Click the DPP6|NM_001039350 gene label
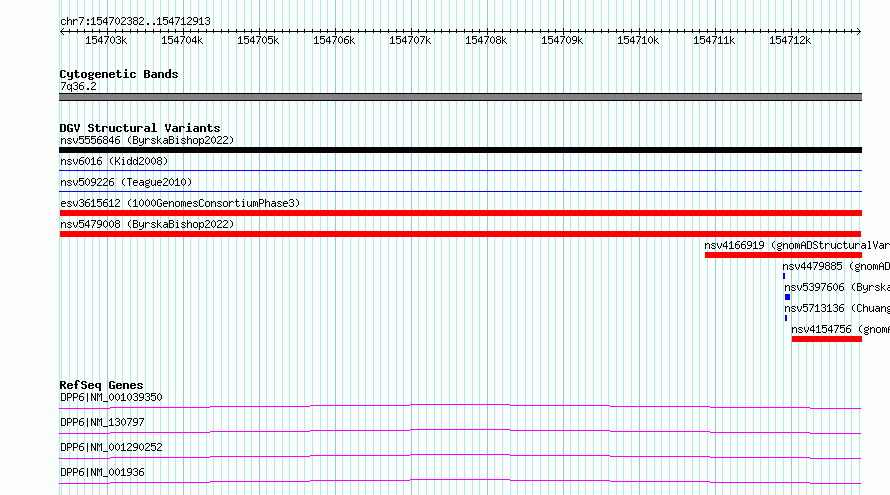890x495 pixels. click(x=111, y=397)
